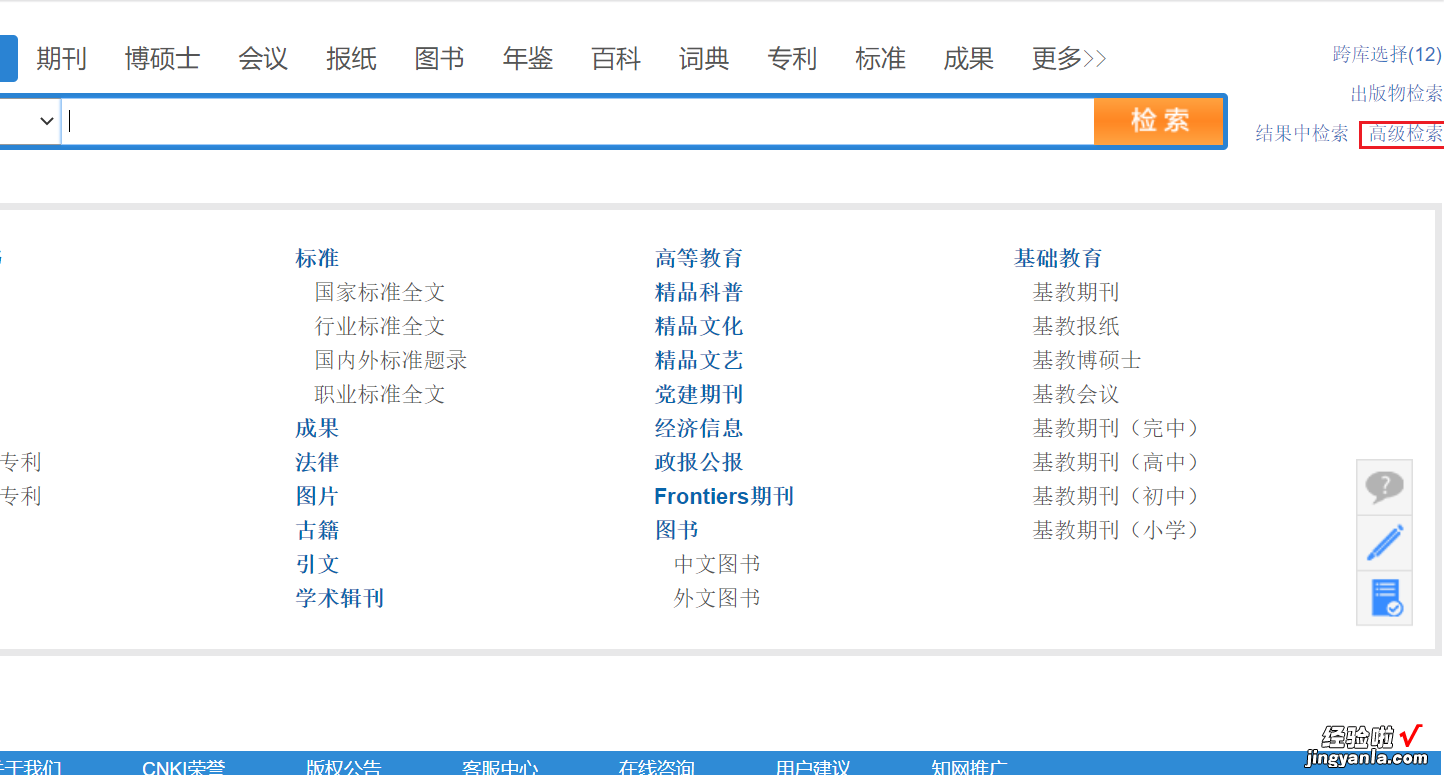Open 跨库选择(12) link
Screen dimensions: 1444x775
tap(1387, 54)
